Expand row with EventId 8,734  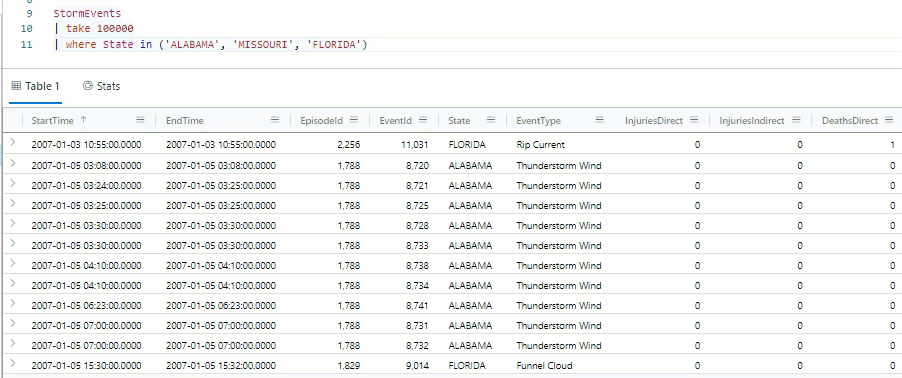pos(13,285)
